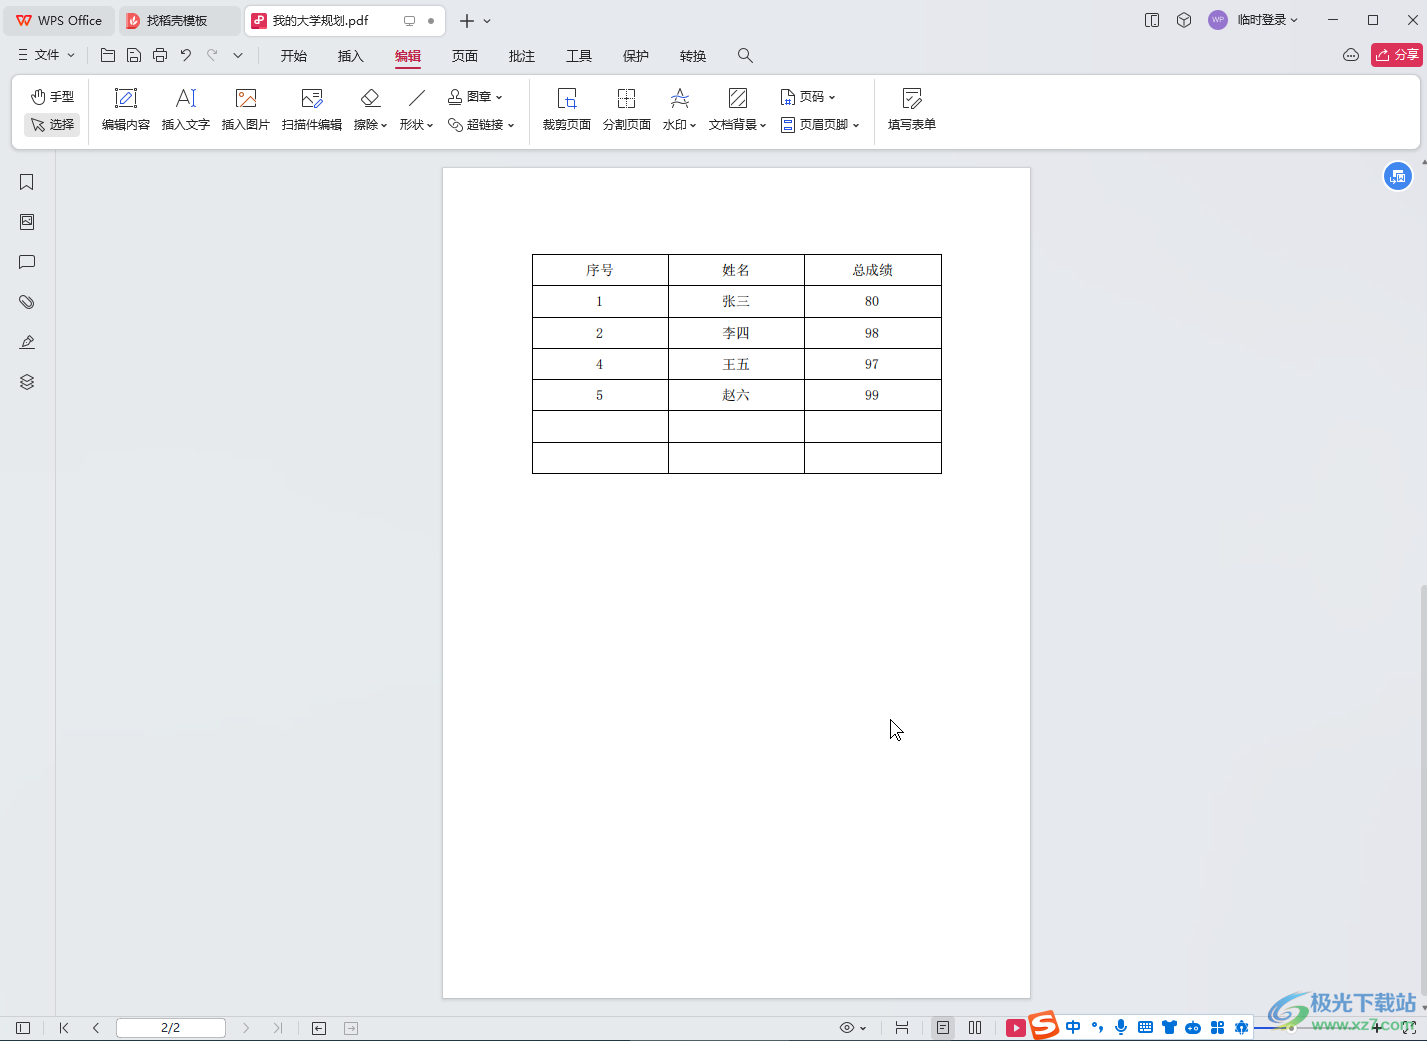Open Page Number dropdown

[808, 97]
